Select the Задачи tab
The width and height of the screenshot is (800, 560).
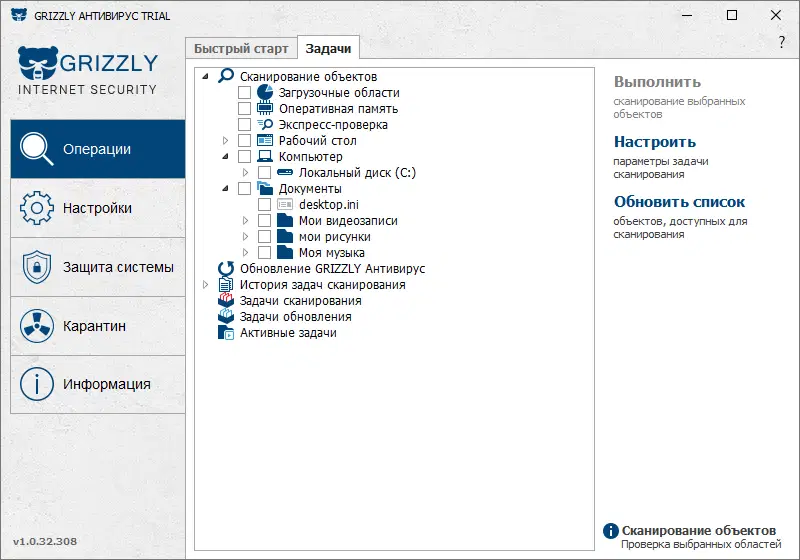coord(328,48)
